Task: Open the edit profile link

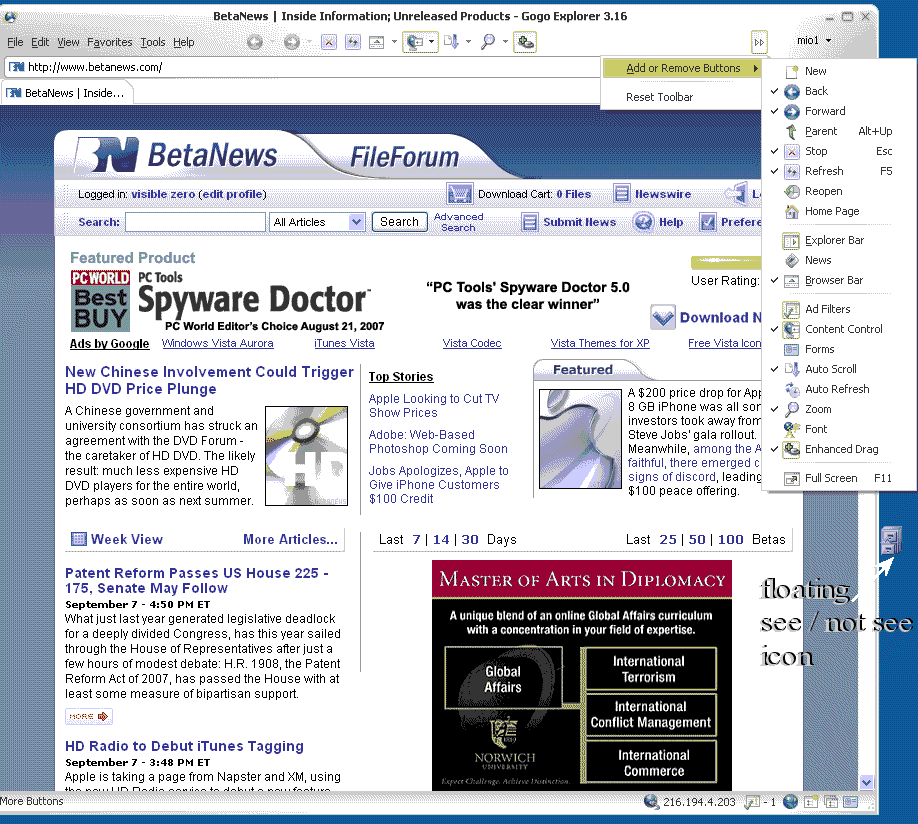Action: pyautogui.click(x=232, y=194)
